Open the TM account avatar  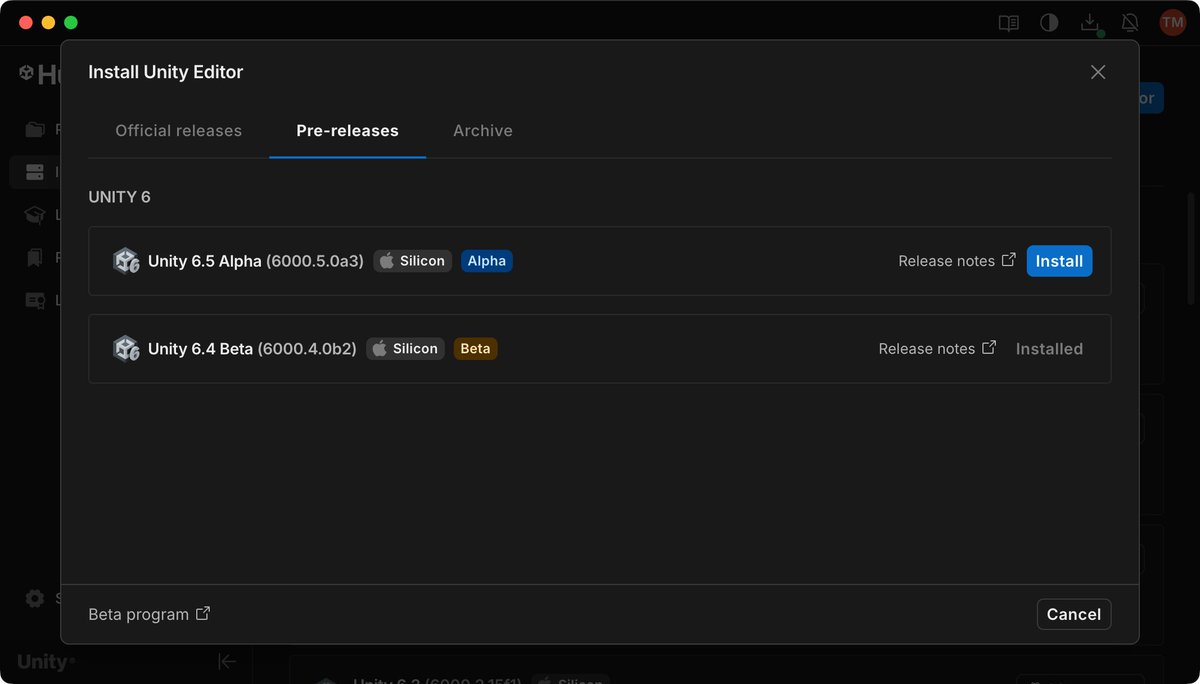click(x=1172, y=23)
